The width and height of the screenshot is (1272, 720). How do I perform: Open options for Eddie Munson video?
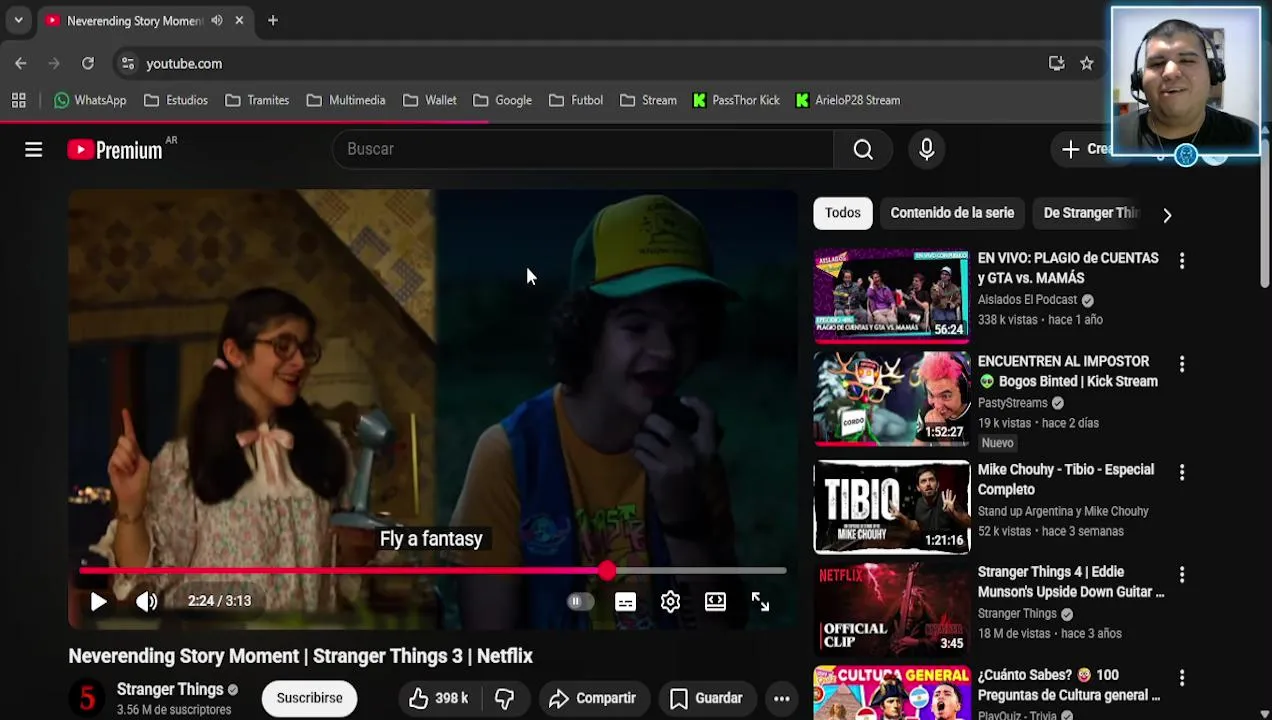tap(1182, 575)
